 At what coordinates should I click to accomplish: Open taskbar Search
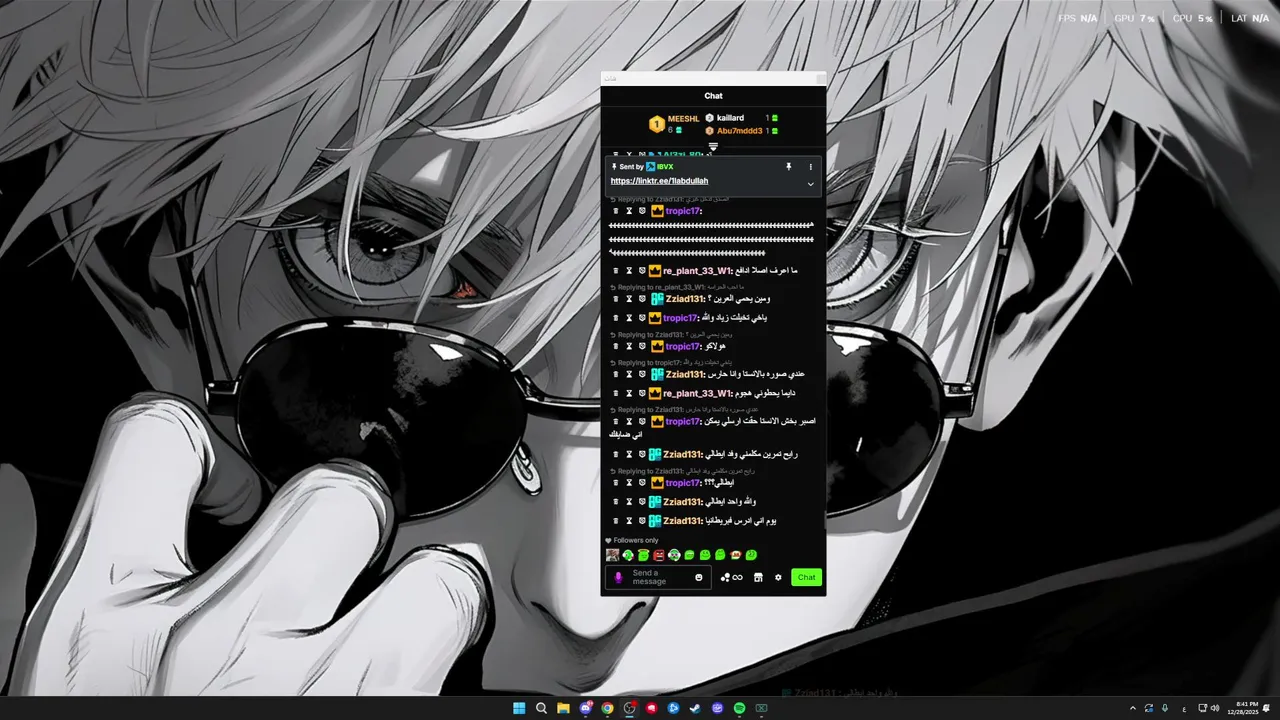[x=541, y=708]
